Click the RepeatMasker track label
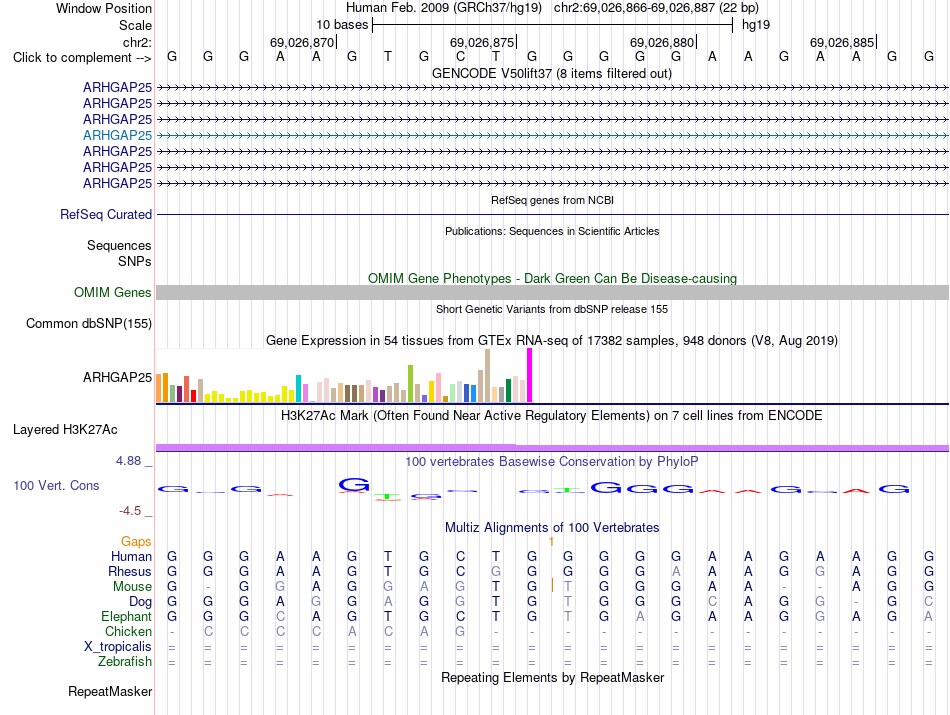 (110, 692)
